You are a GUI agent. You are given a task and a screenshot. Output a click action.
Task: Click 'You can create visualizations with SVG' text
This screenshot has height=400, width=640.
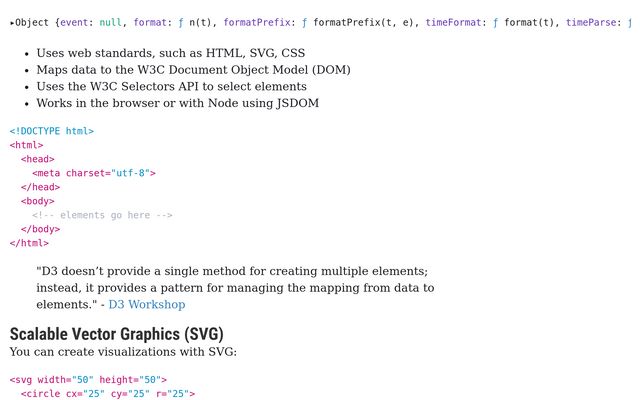pos(123,352)
